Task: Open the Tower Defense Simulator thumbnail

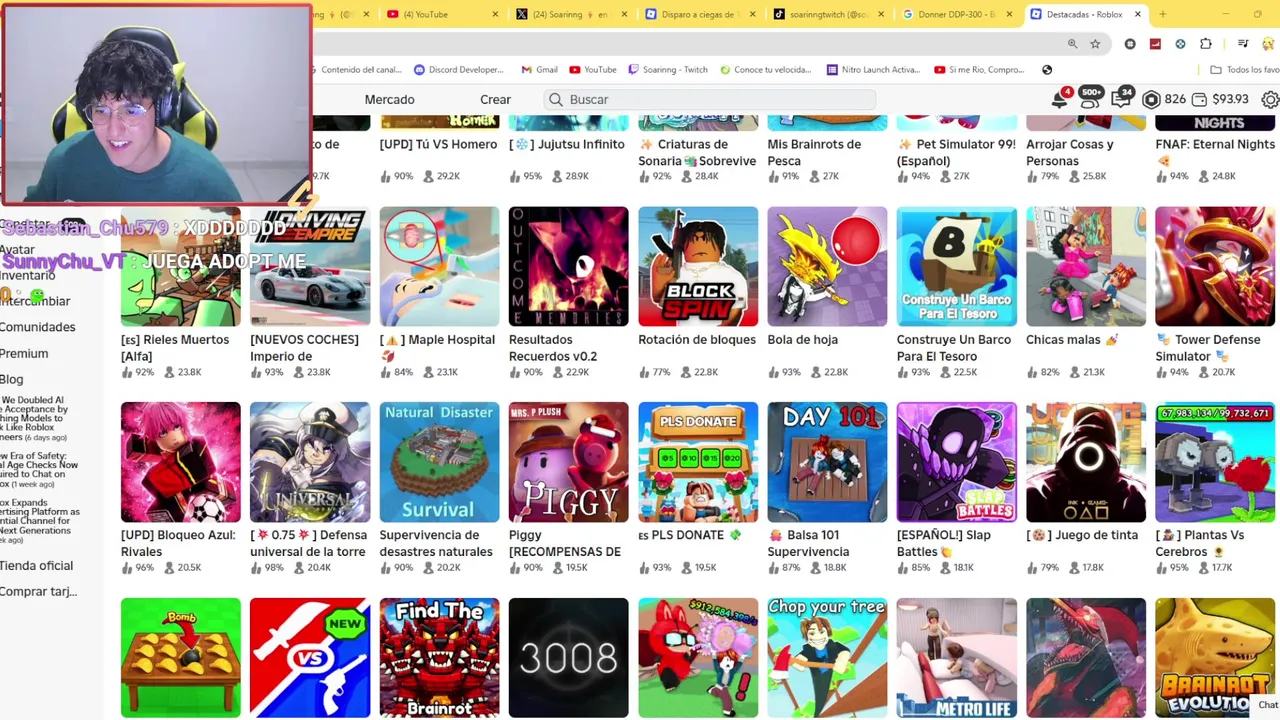Action: pos(1215,266)
